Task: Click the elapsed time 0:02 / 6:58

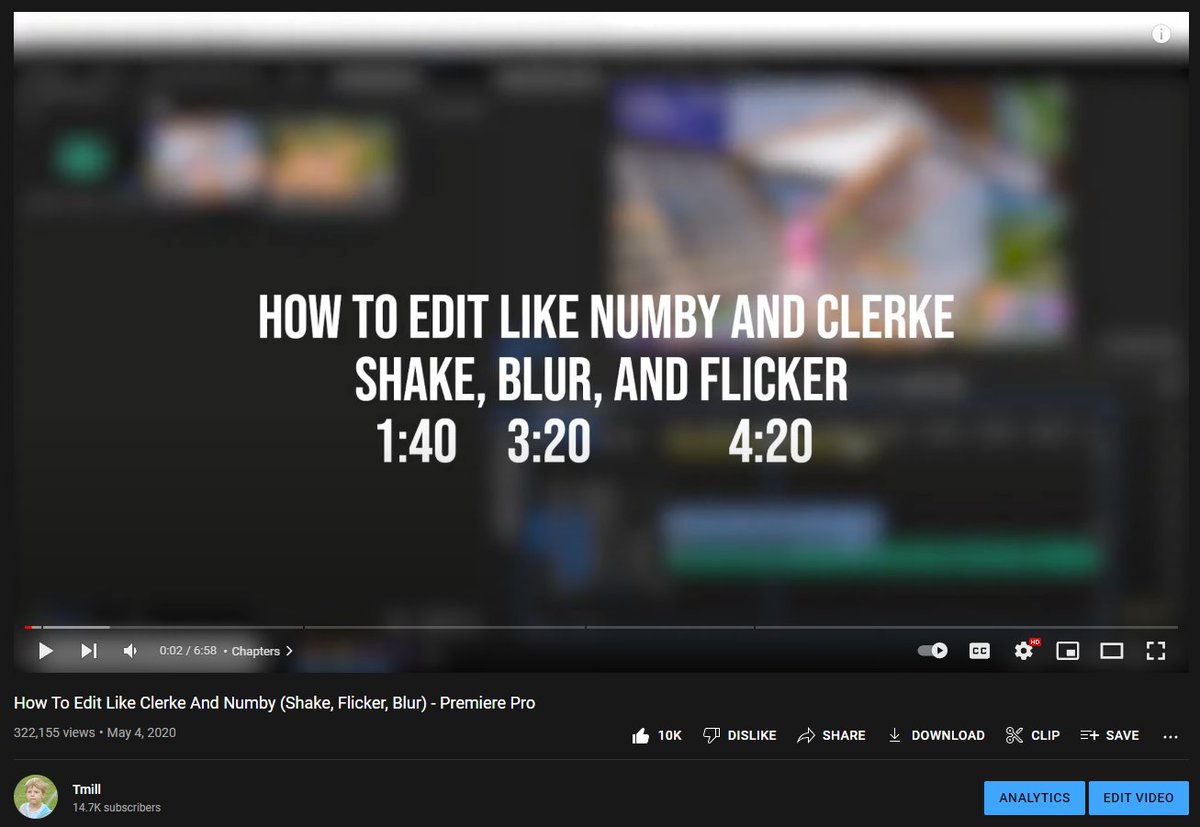Action: (188, 651)
